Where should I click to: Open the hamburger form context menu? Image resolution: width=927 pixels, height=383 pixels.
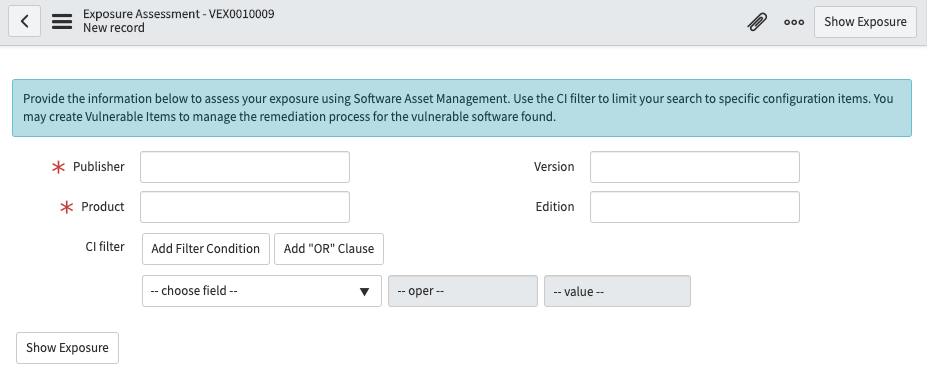tap(61, 22)
